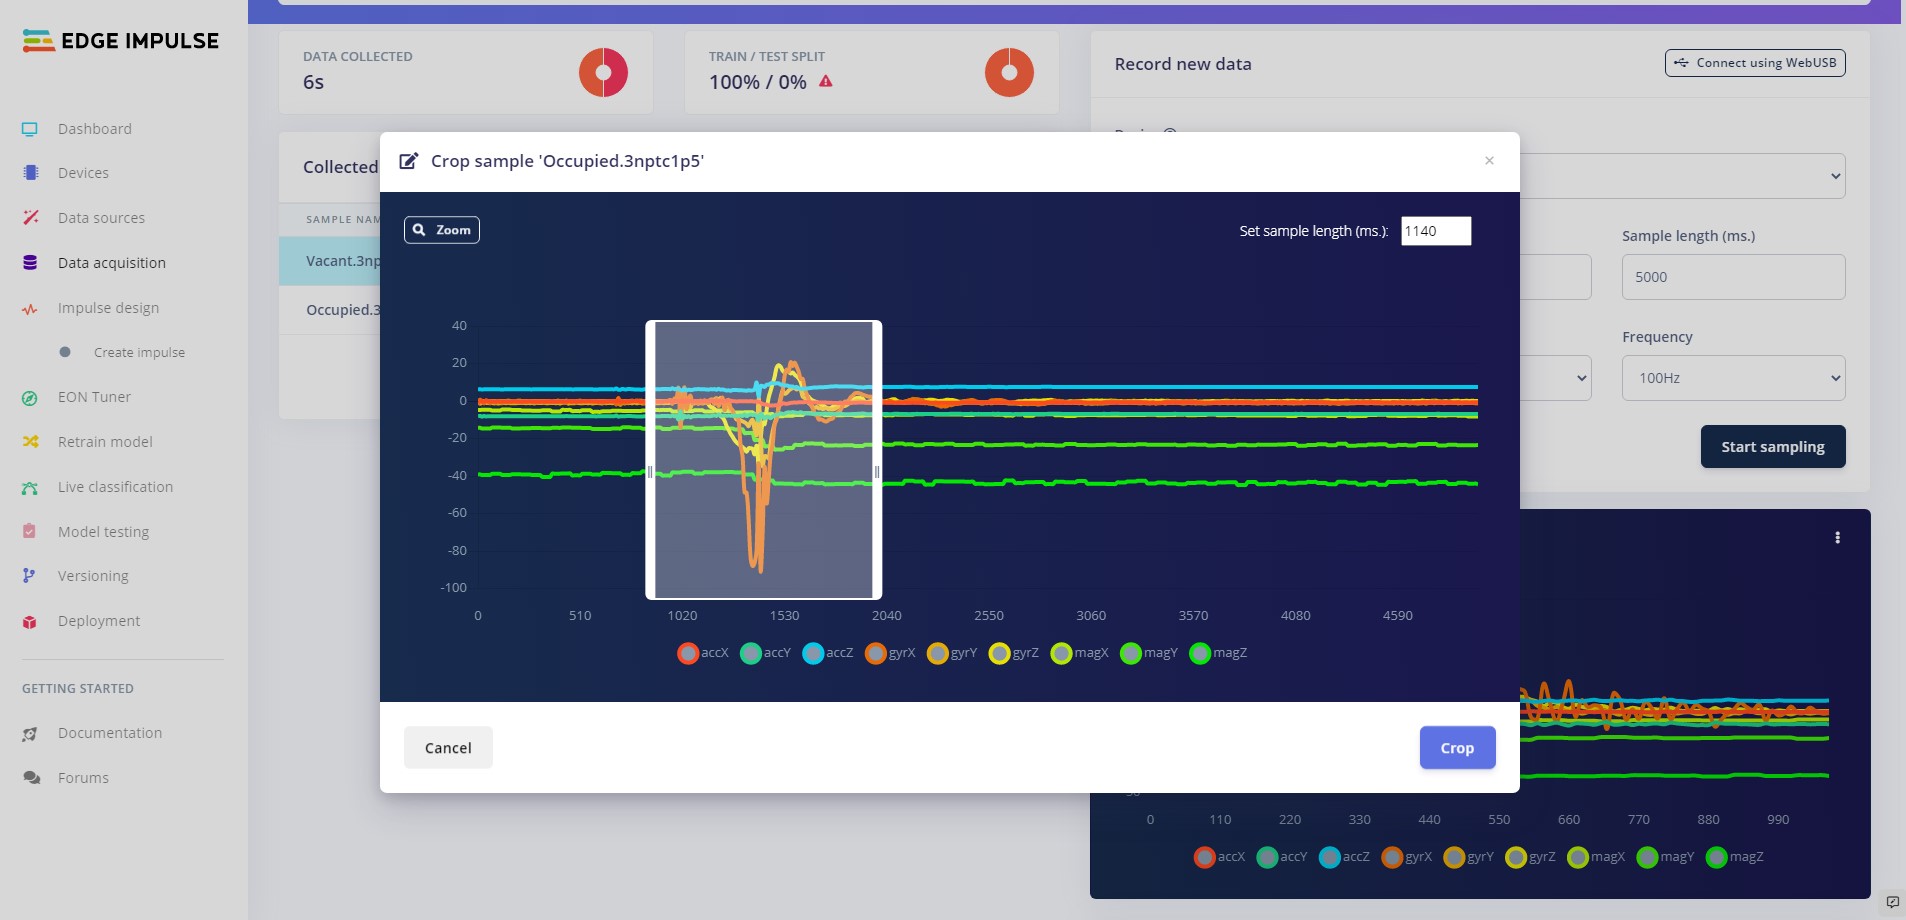Screen dimensions: 1906x920
Task: Open Versioning page
Action: pyautogui.click(x=93, y=576)
